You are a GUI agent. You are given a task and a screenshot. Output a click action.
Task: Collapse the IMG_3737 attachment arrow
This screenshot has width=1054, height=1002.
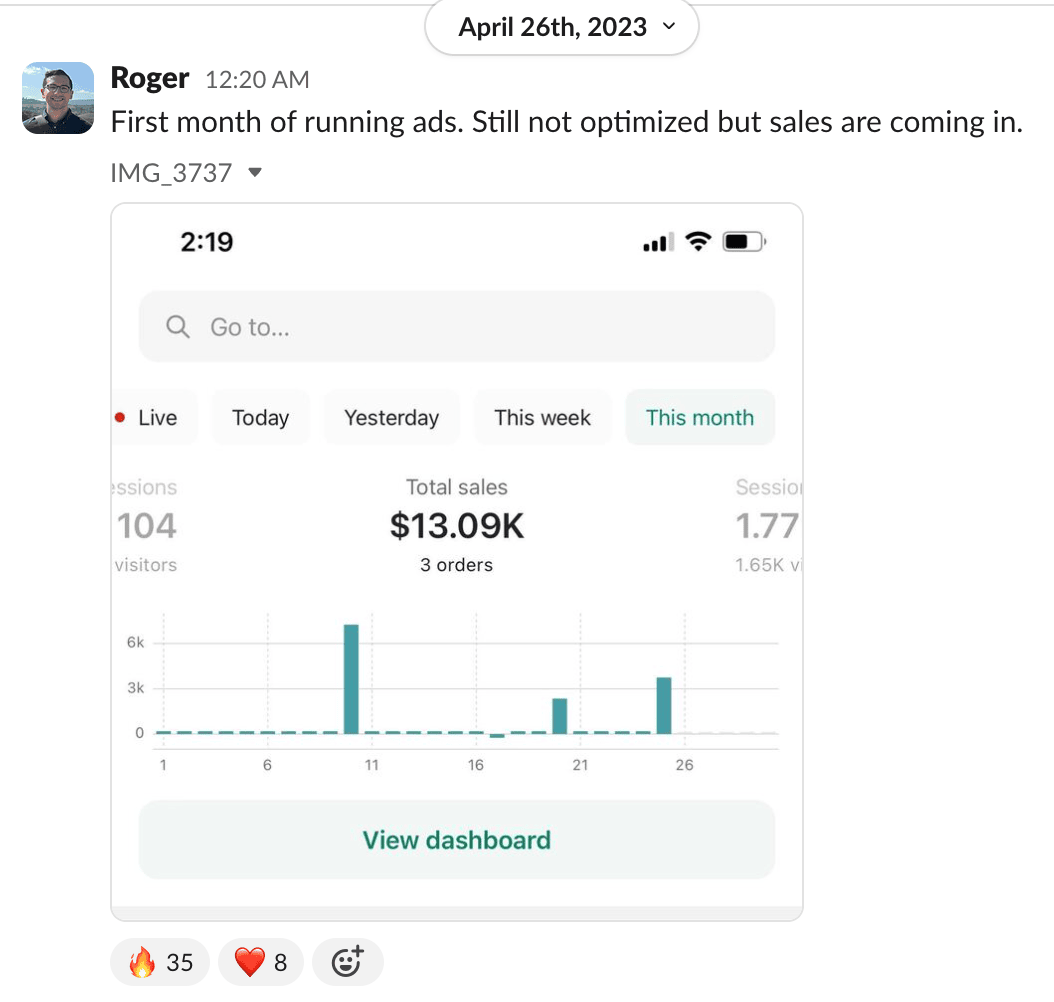(255, 173)
